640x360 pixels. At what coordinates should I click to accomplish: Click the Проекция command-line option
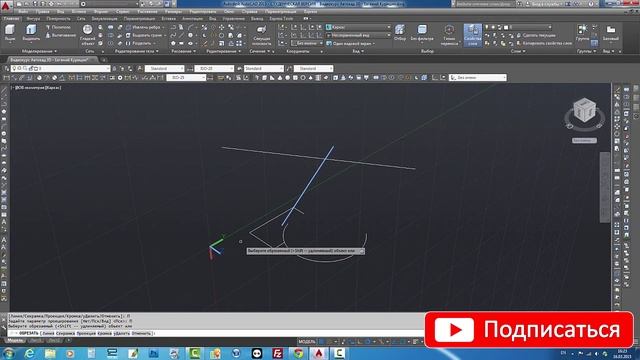(x=86, y=333)
